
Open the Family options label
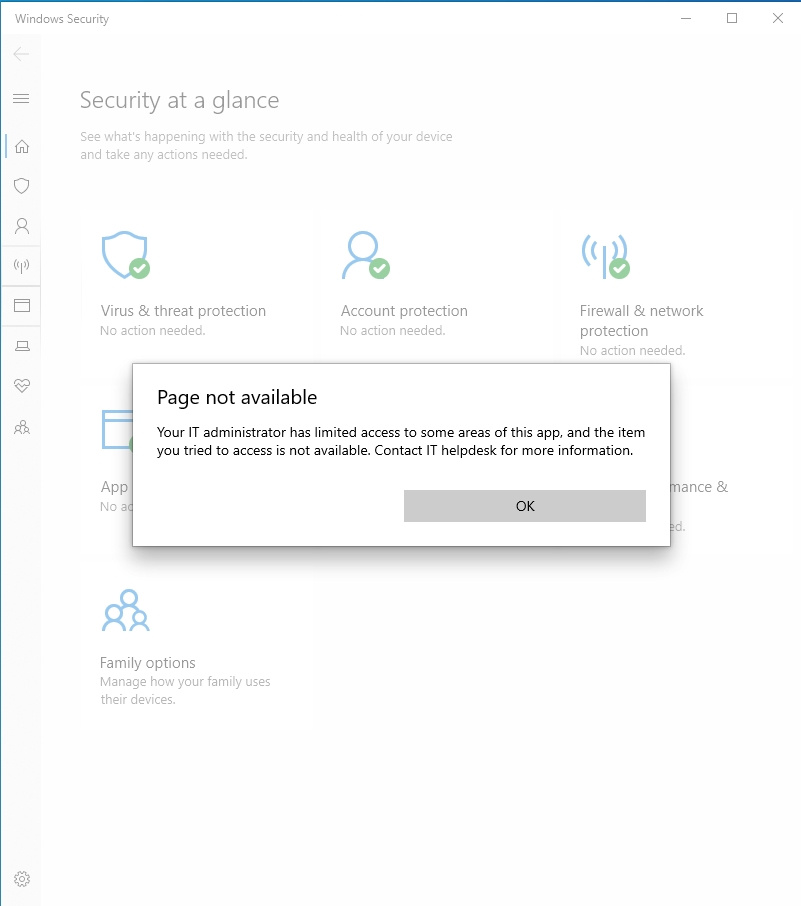click(x=148, y=663)
